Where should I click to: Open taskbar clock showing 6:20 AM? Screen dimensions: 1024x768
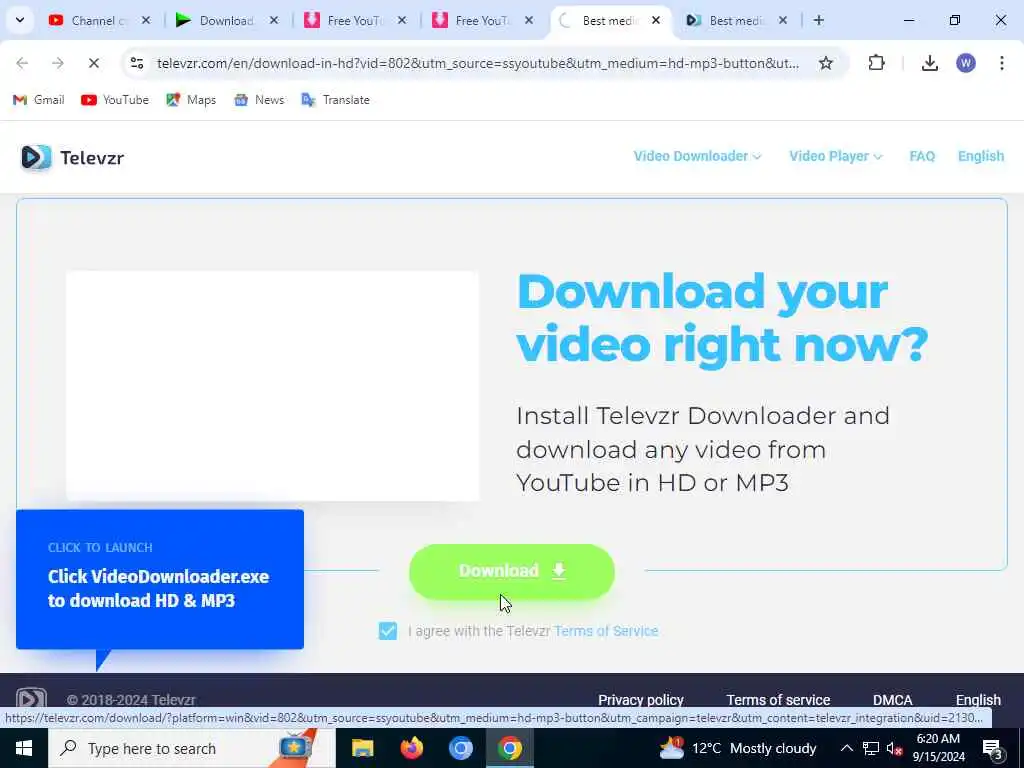[938, 748]
